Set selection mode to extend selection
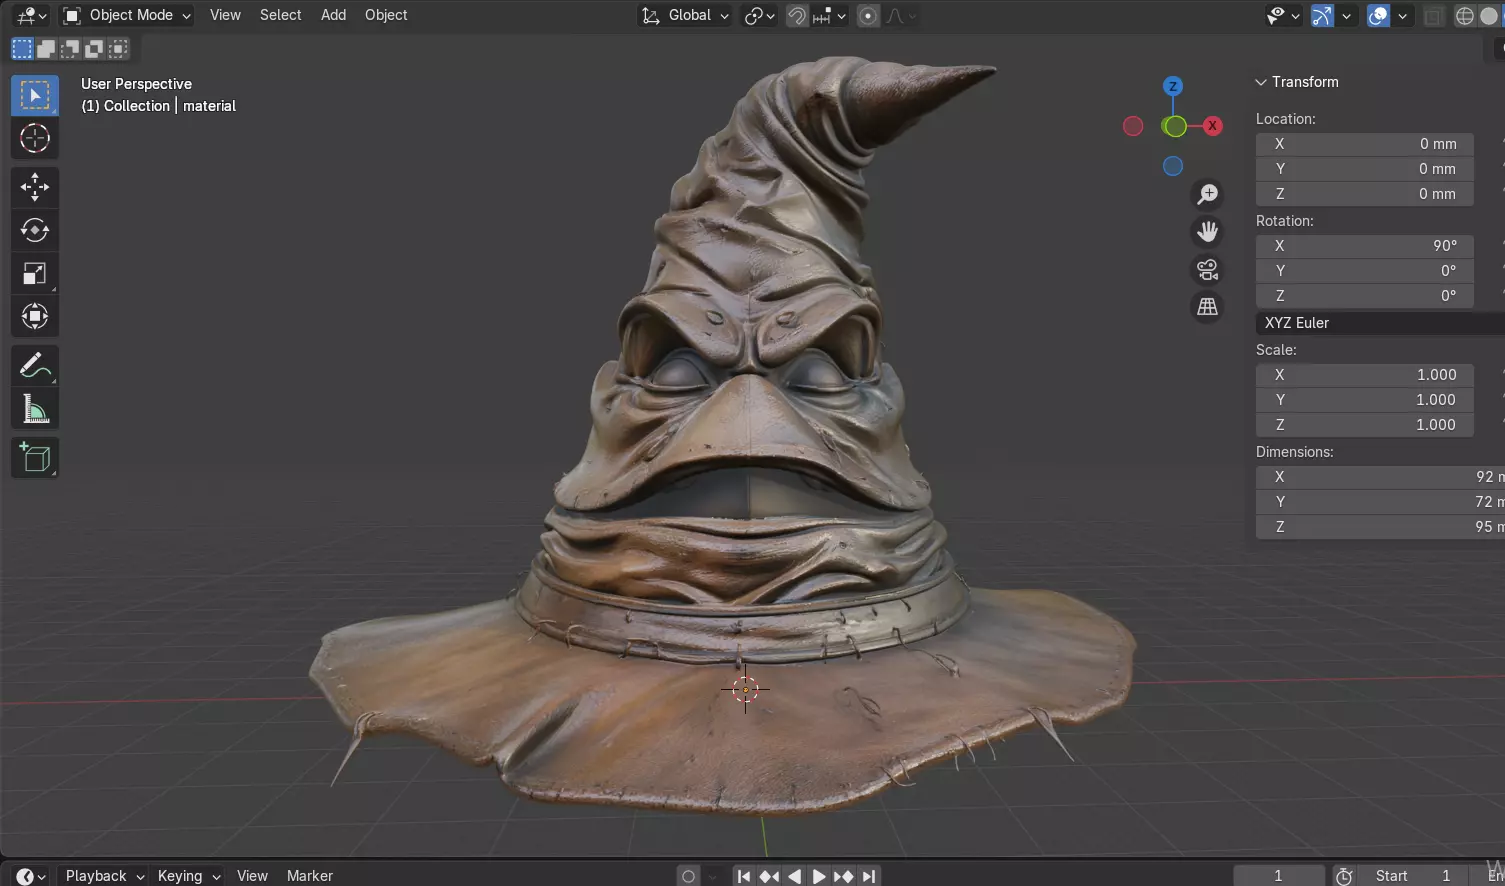Viewport: 1505px width, 886px height. (46, 49)
